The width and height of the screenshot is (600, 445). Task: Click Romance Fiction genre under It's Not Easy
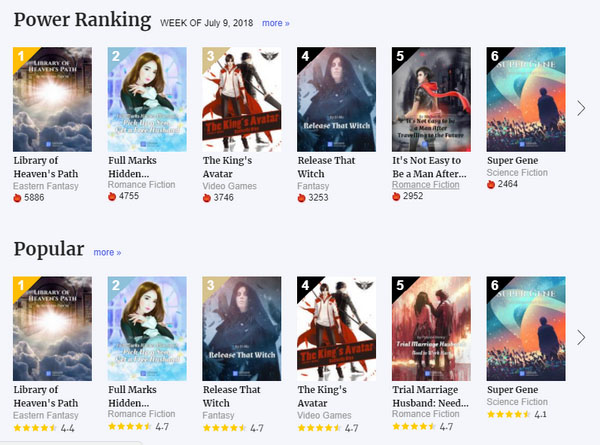[x=426, y=185]
